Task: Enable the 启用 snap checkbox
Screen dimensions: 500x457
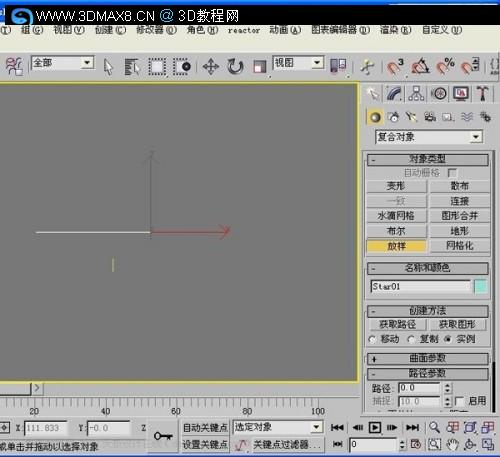Action: point(459,401)
